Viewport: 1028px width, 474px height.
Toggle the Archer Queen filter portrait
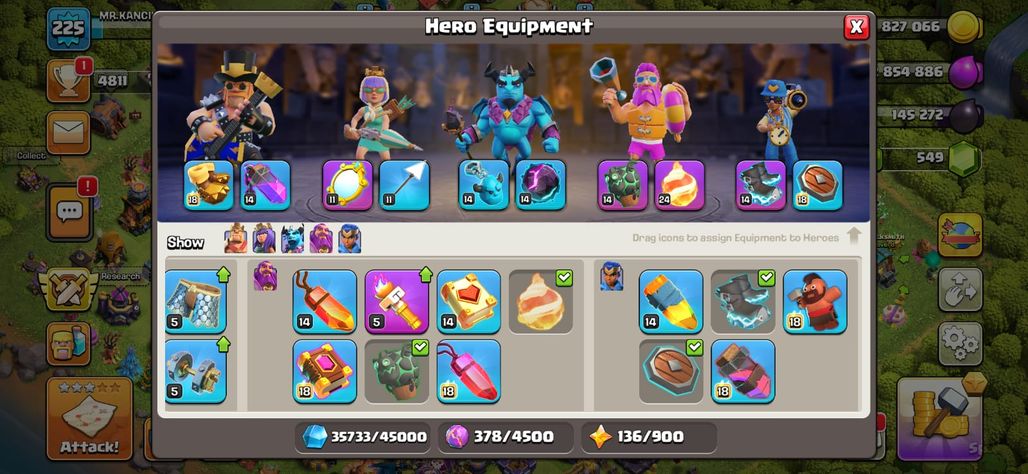pyautogui.click(x=264, y=239)
